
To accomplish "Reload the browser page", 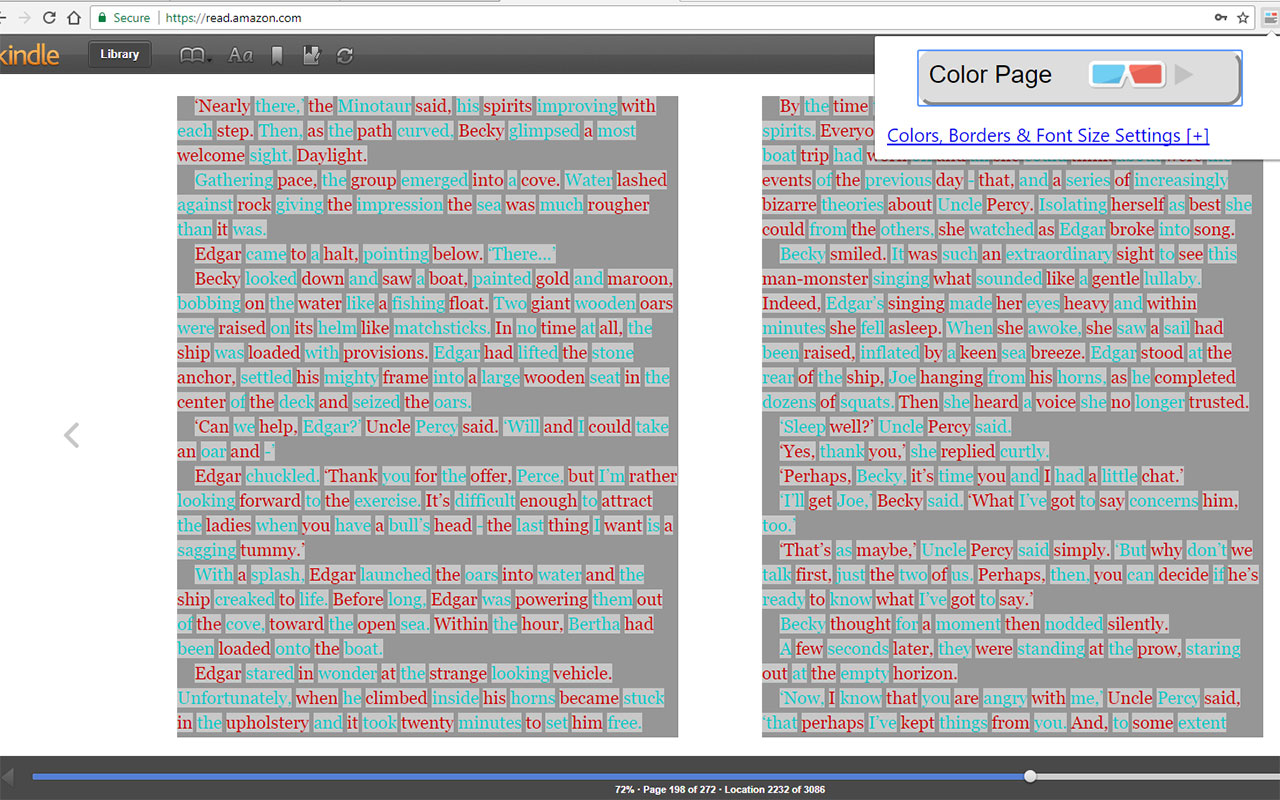I will pos(47,18).
